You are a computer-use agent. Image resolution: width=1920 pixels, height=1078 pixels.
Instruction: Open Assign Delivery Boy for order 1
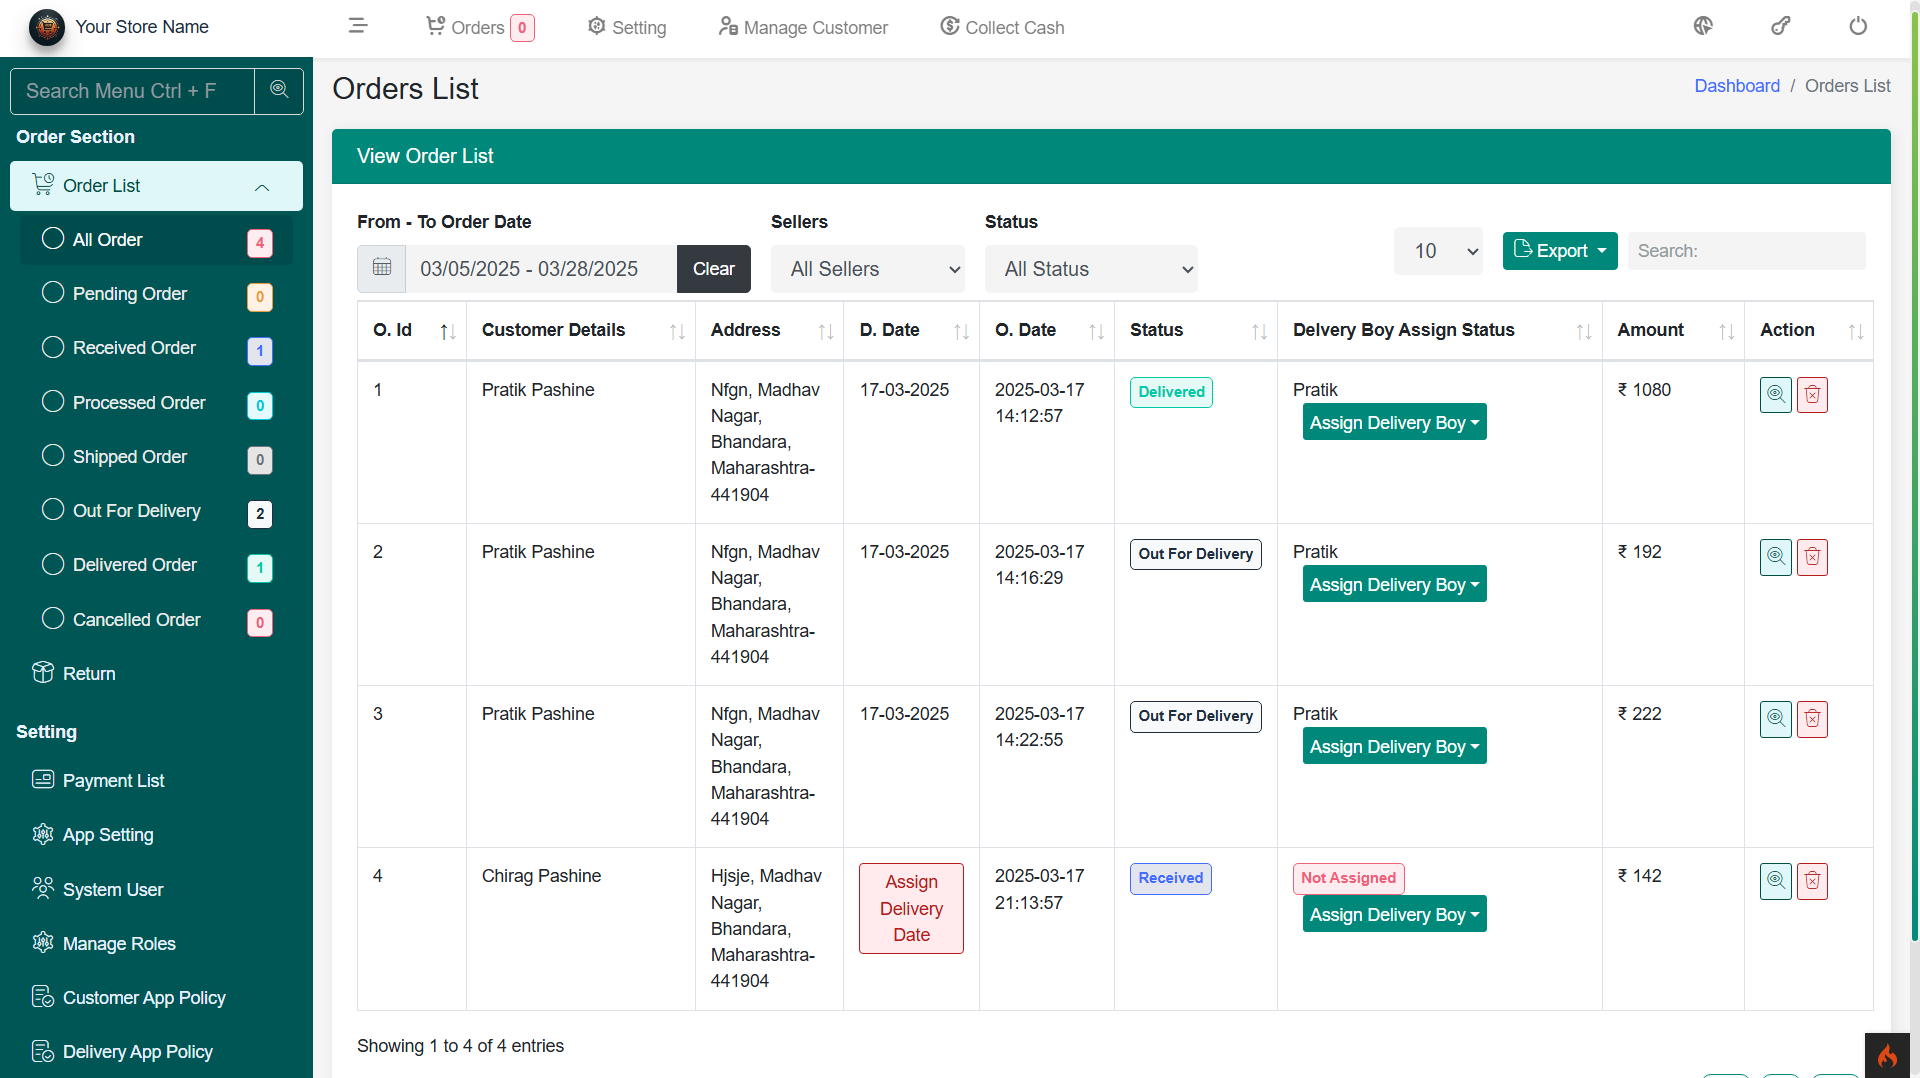click(x=1394, y=422)
